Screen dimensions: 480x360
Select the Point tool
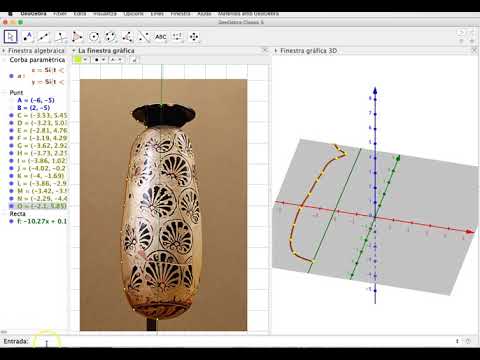point(28,37)
